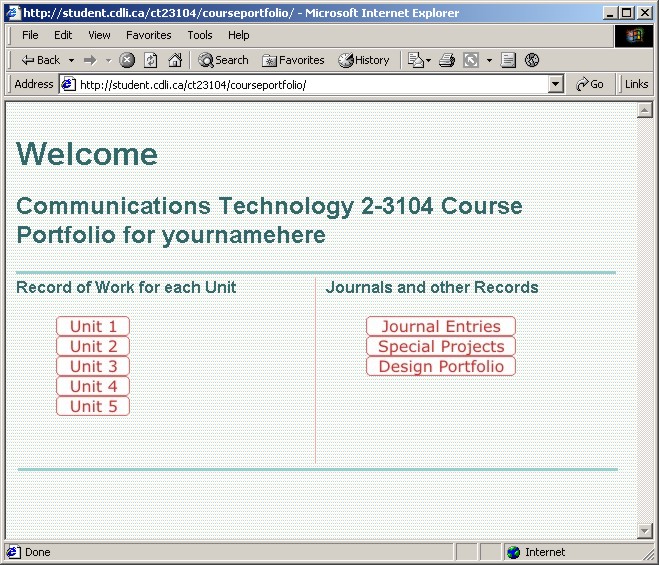Click the scrollbar down arrow
Viewport: 659px width, 565px height.
[x=645, y=531]
